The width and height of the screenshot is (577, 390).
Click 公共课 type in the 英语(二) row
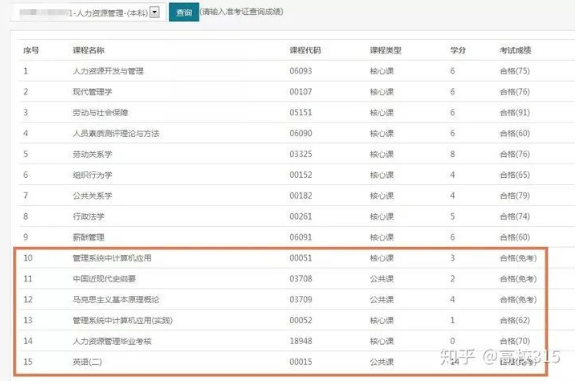coord(382,362)
